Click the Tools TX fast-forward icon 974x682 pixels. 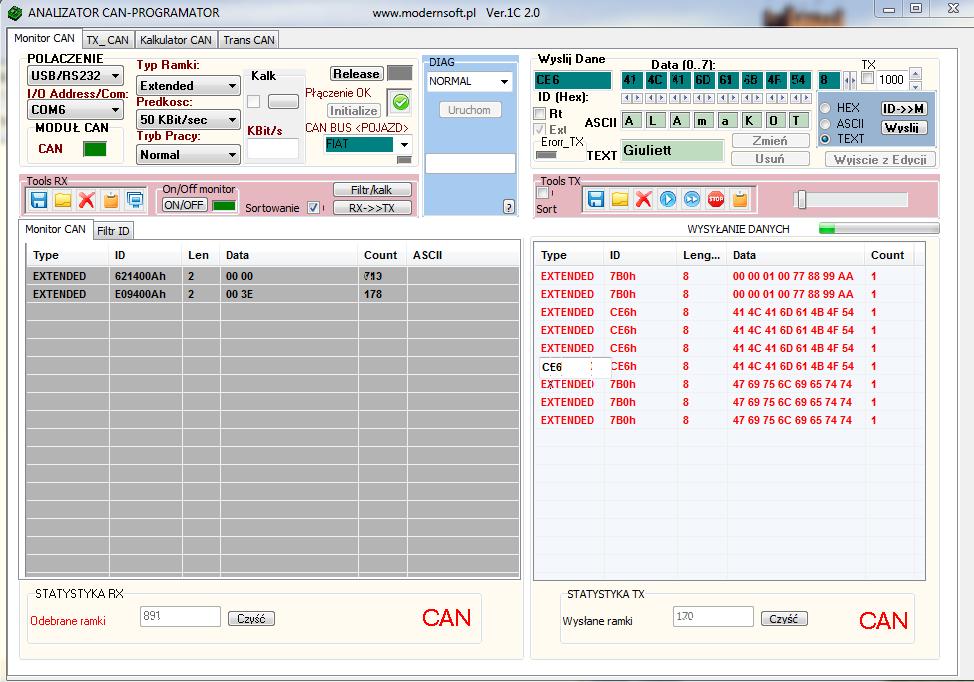point(691,199)
